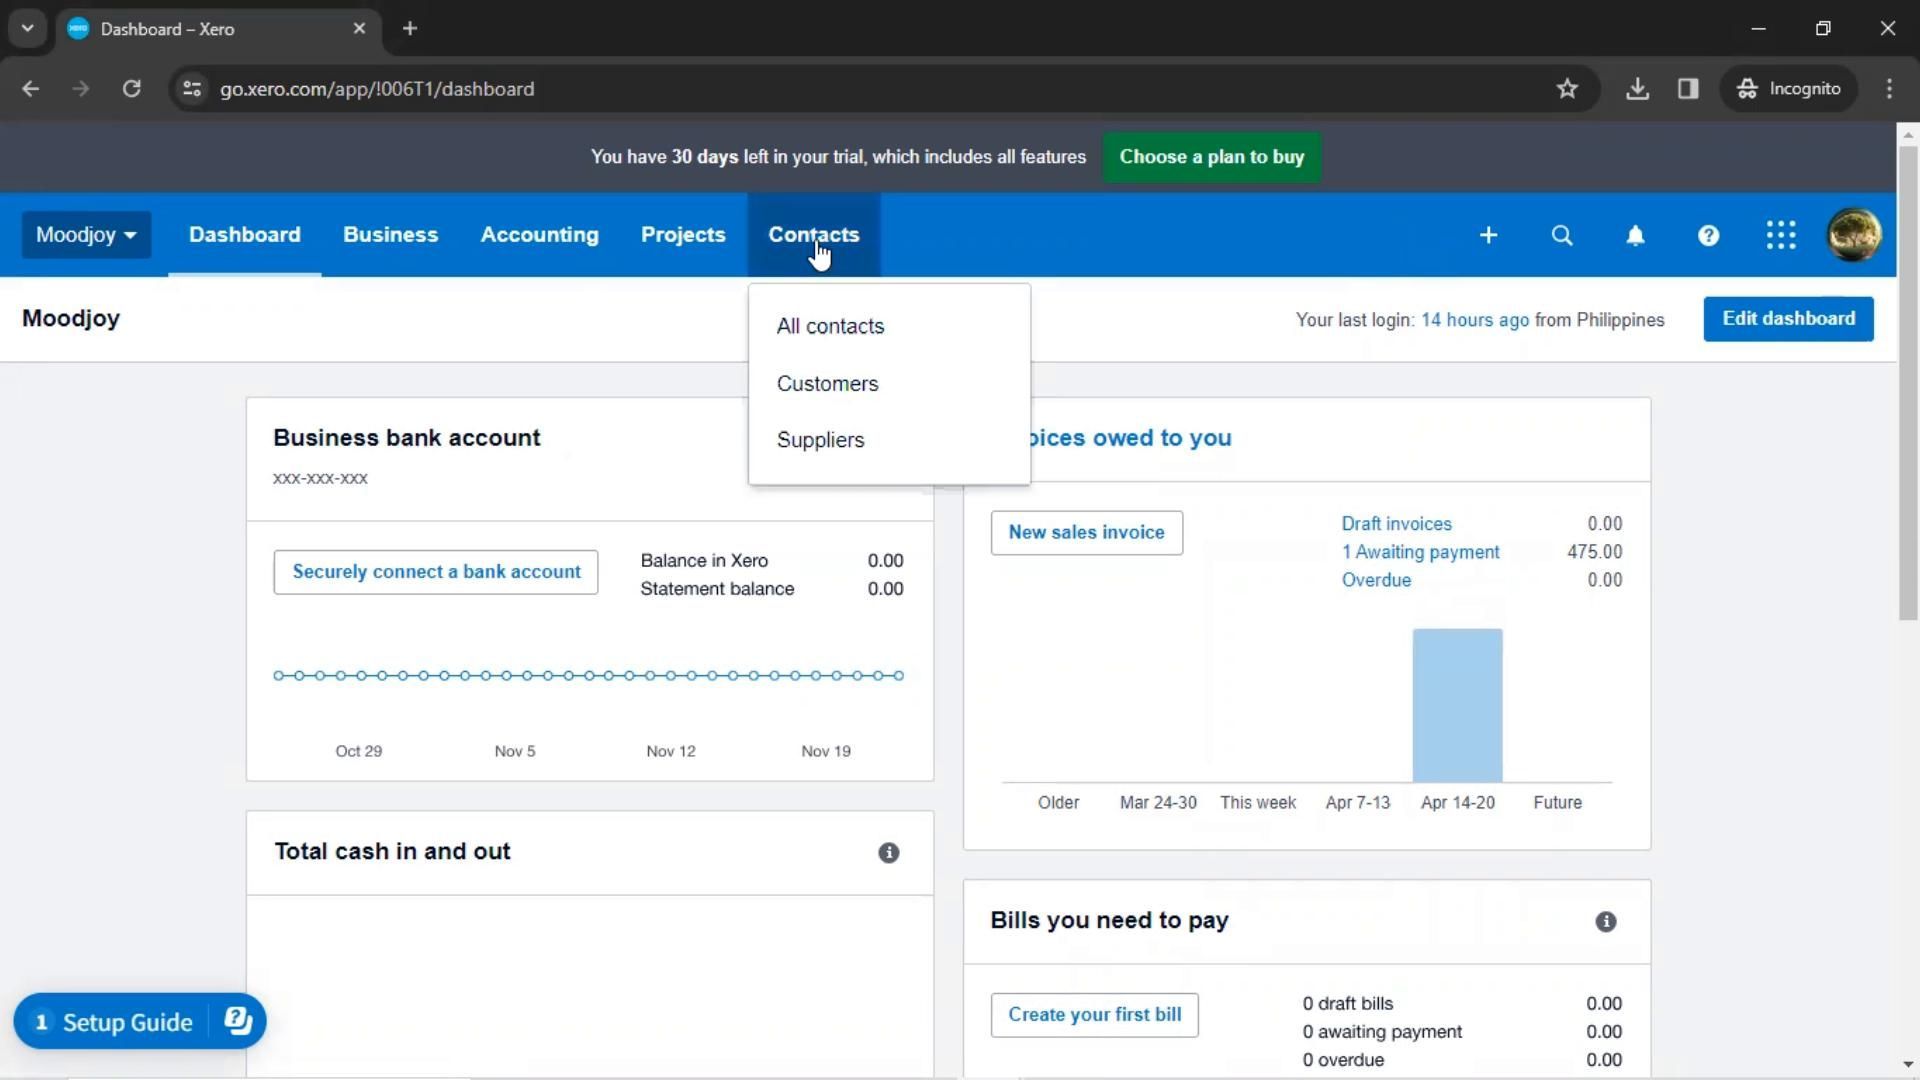Click the help question mark icon
Screen dimensions: 1920x1080
(1708, 235)
